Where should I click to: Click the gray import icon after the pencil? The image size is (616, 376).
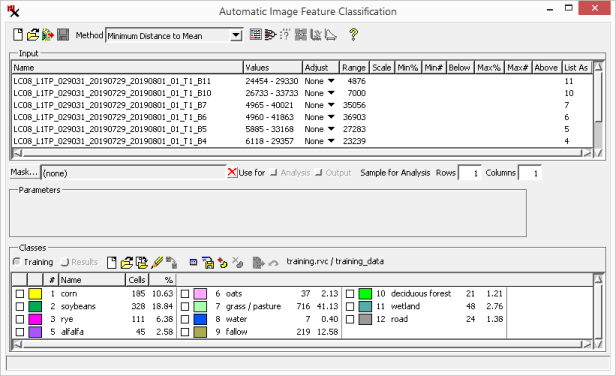coord(171,262)
